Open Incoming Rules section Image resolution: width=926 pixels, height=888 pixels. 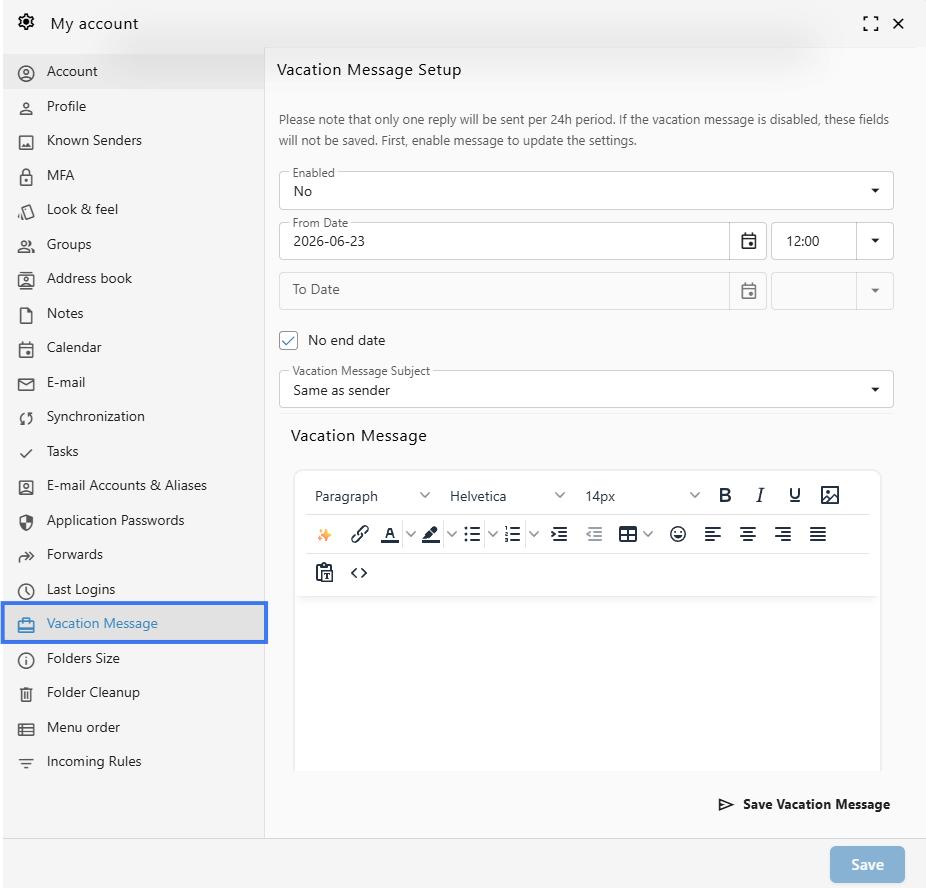(x=133, y=762)
